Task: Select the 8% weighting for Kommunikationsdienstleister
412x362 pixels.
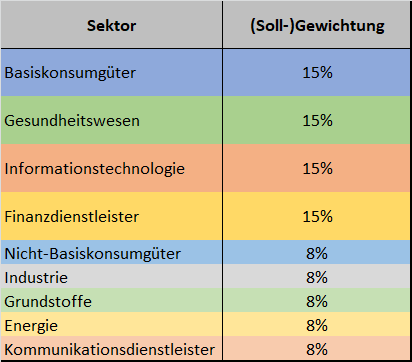Action: (x=317, y=349)
